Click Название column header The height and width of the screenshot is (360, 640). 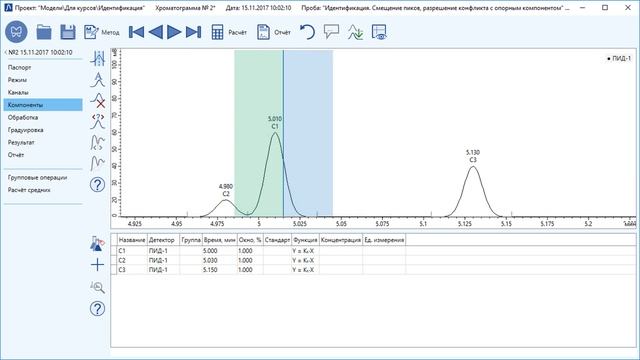(132, 240)
